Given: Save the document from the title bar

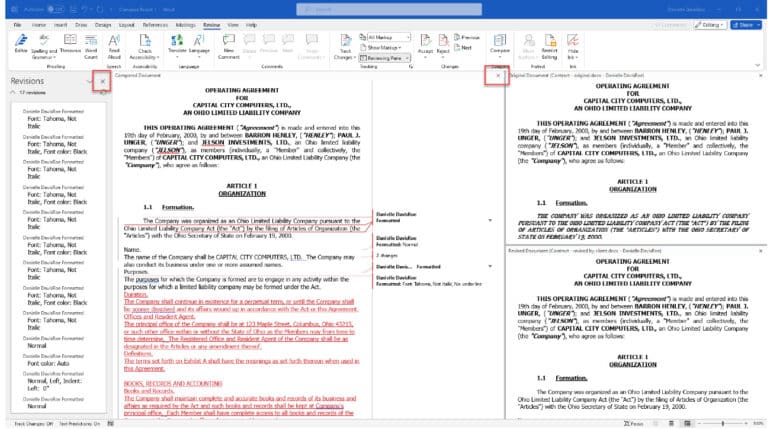Looking at the screenshot, I should 73,9.
